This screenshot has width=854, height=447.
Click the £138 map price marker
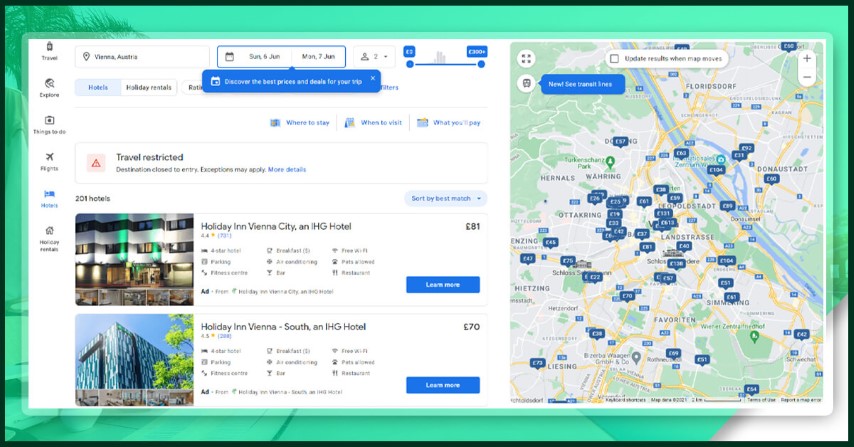[676, 264]
